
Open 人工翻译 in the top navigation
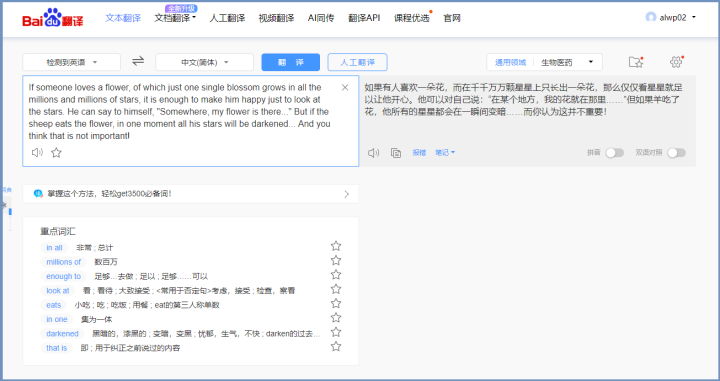click(x=227, y=18)
